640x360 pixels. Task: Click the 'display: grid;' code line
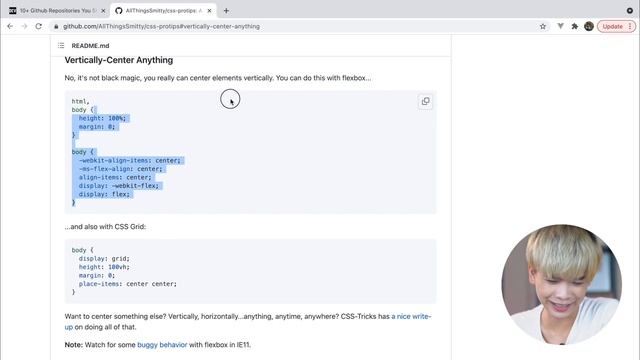(104, 258)
